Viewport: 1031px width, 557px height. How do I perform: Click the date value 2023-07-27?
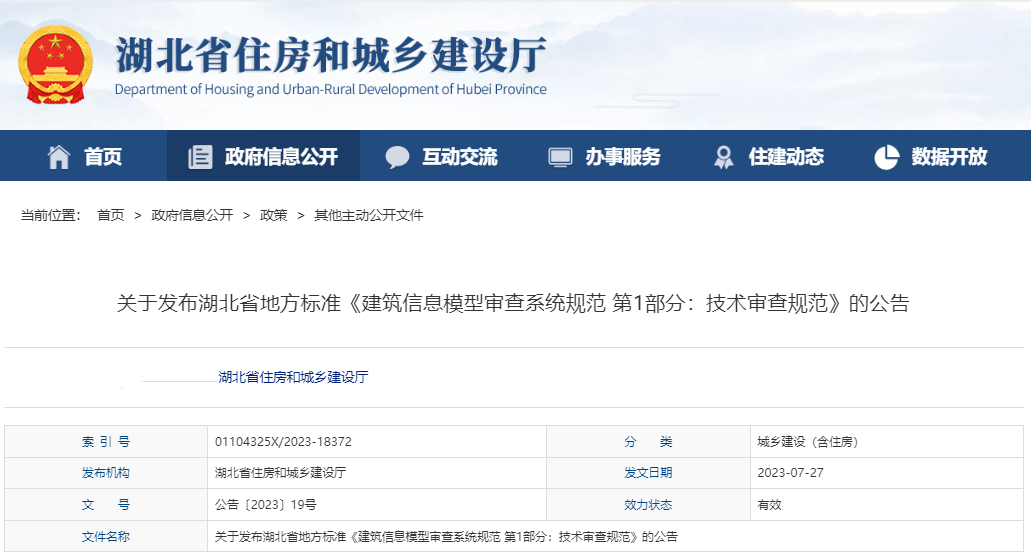click(790, 473)
